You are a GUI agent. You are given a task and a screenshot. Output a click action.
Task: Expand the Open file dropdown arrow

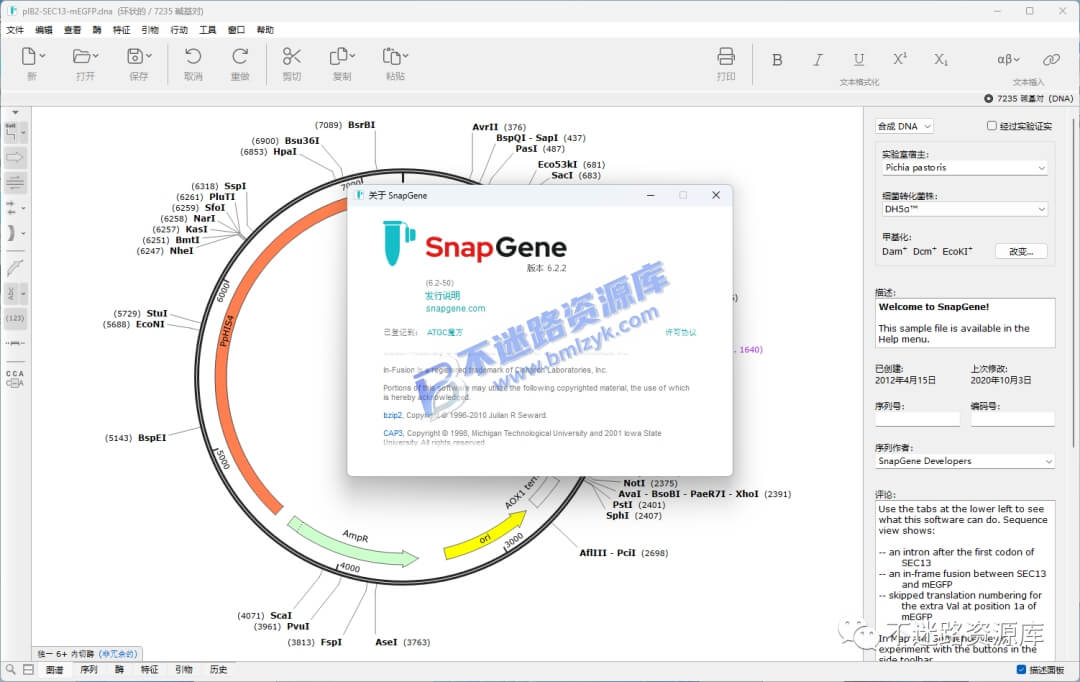click(x=96, y=56)
